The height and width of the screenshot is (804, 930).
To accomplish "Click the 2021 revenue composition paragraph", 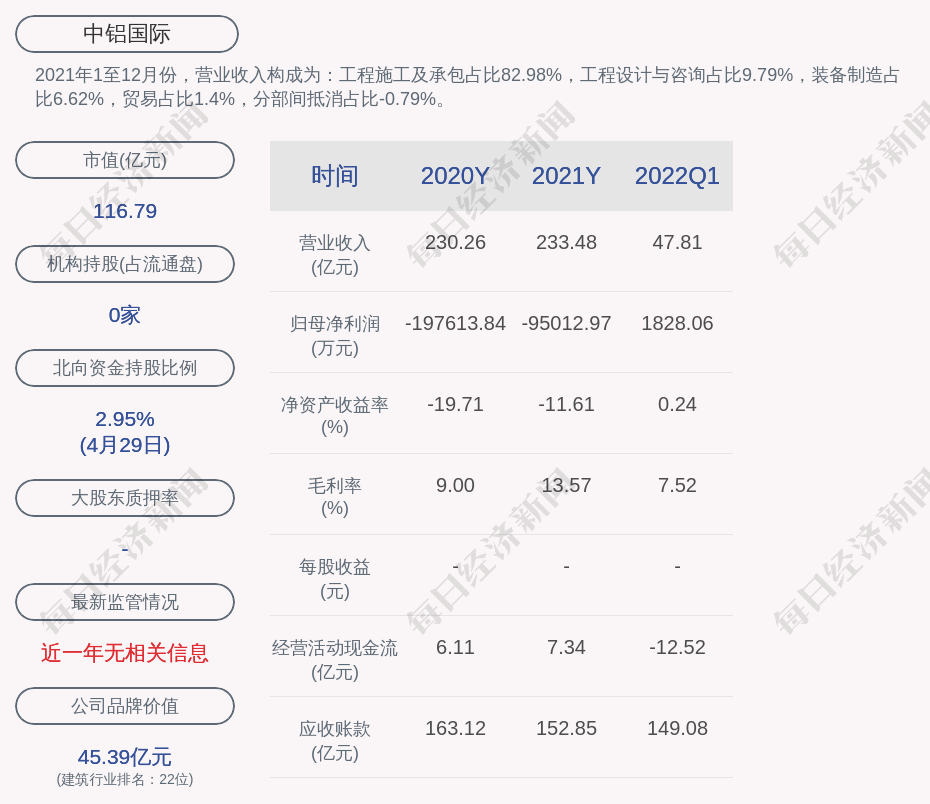I will tap(467, 87).
